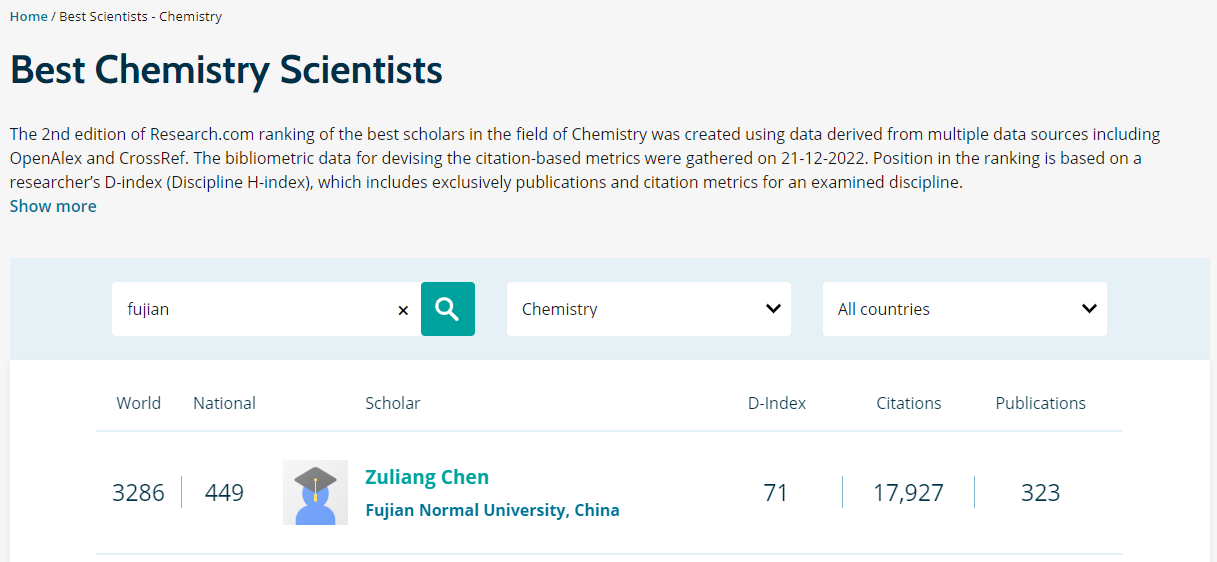Click the teal magnifier search button
The width and height of the screenshot is (1217, 562).
447,309
